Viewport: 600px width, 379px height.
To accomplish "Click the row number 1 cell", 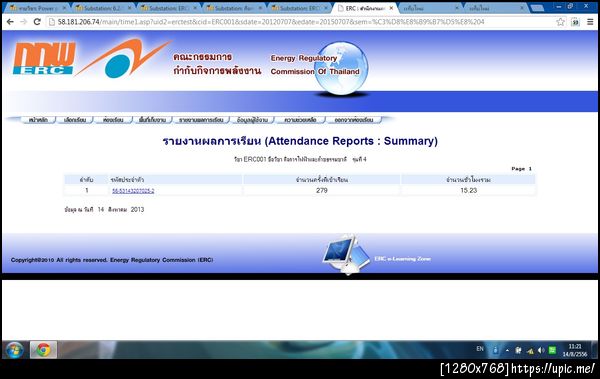I will [87, 190].
